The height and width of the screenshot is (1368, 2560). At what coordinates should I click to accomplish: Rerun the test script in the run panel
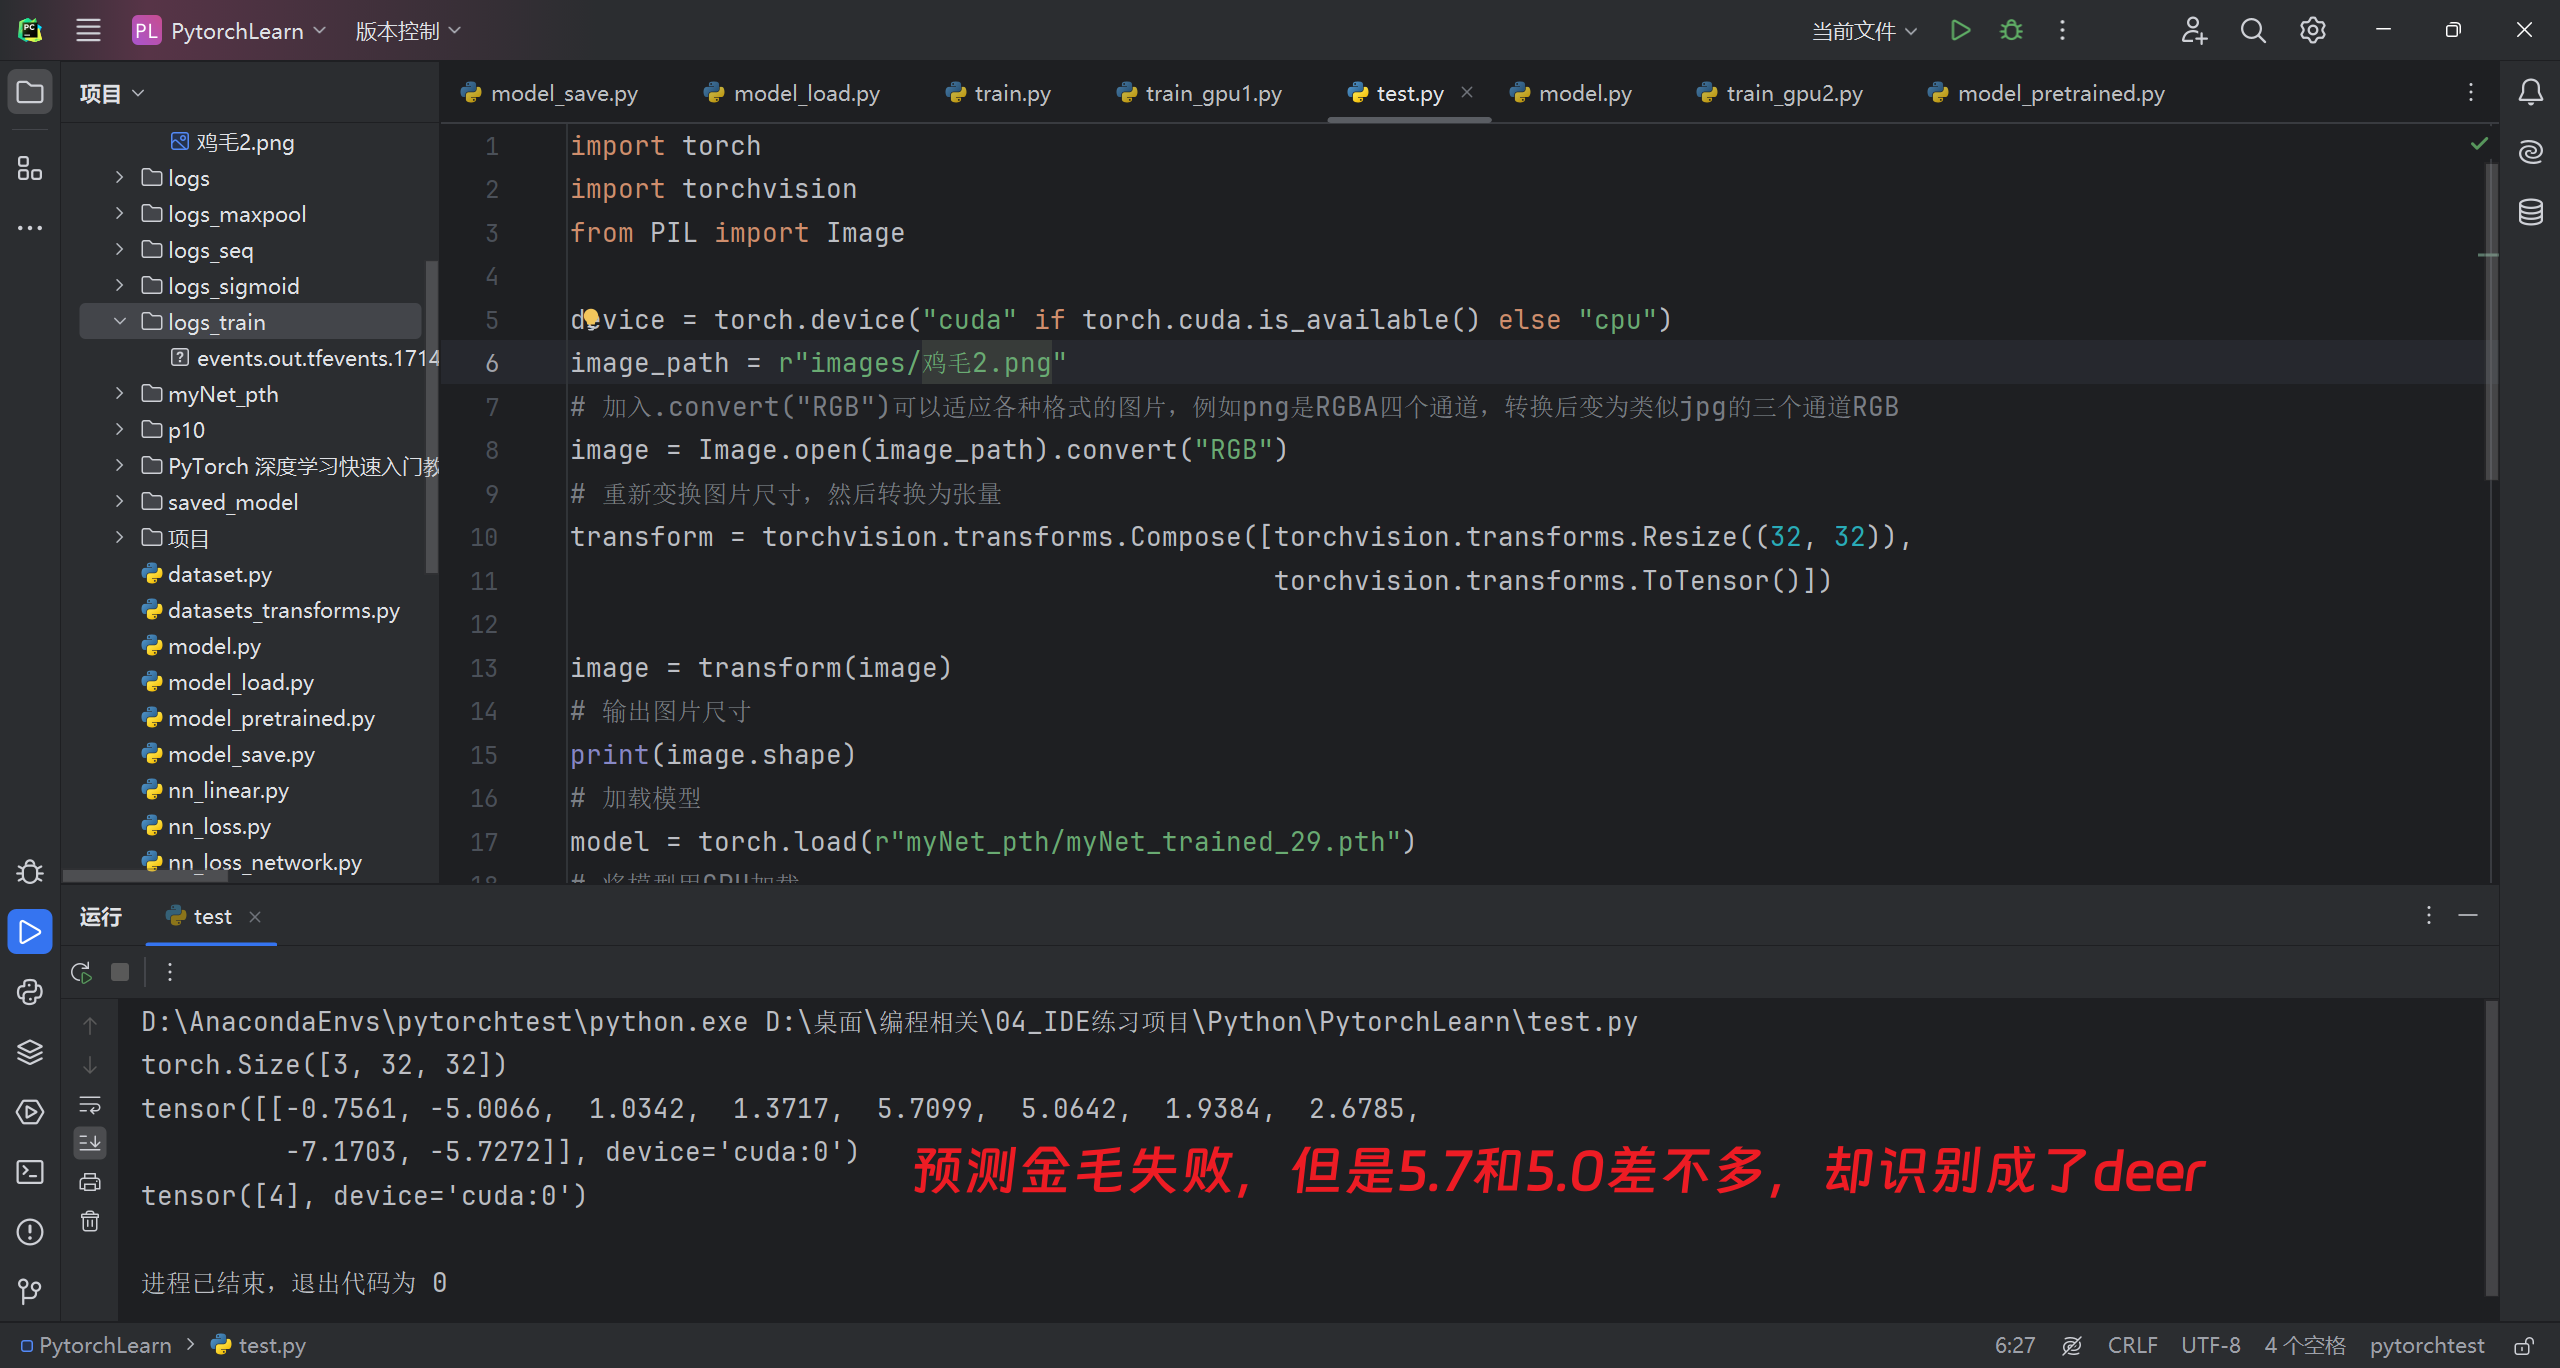coord(82,972)
